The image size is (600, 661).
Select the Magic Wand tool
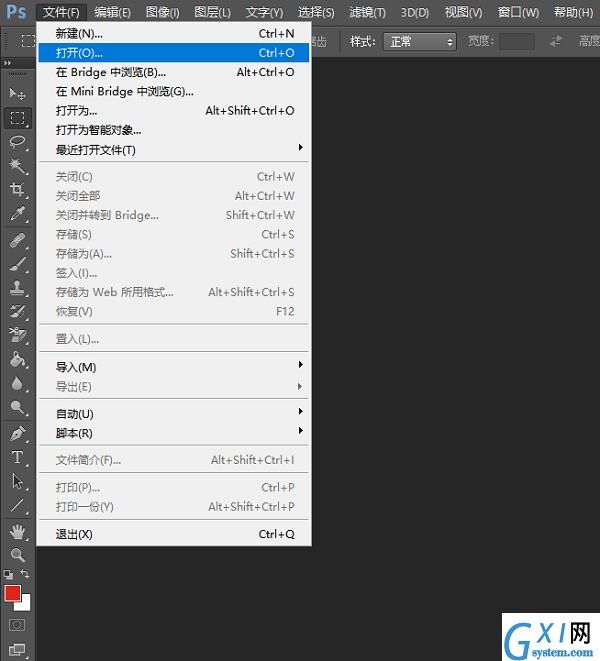(17, 166)
